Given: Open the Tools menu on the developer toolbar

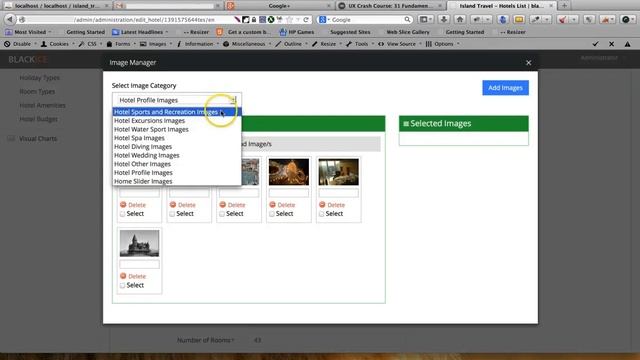Looking at the screenshot, I should (360, 44).
